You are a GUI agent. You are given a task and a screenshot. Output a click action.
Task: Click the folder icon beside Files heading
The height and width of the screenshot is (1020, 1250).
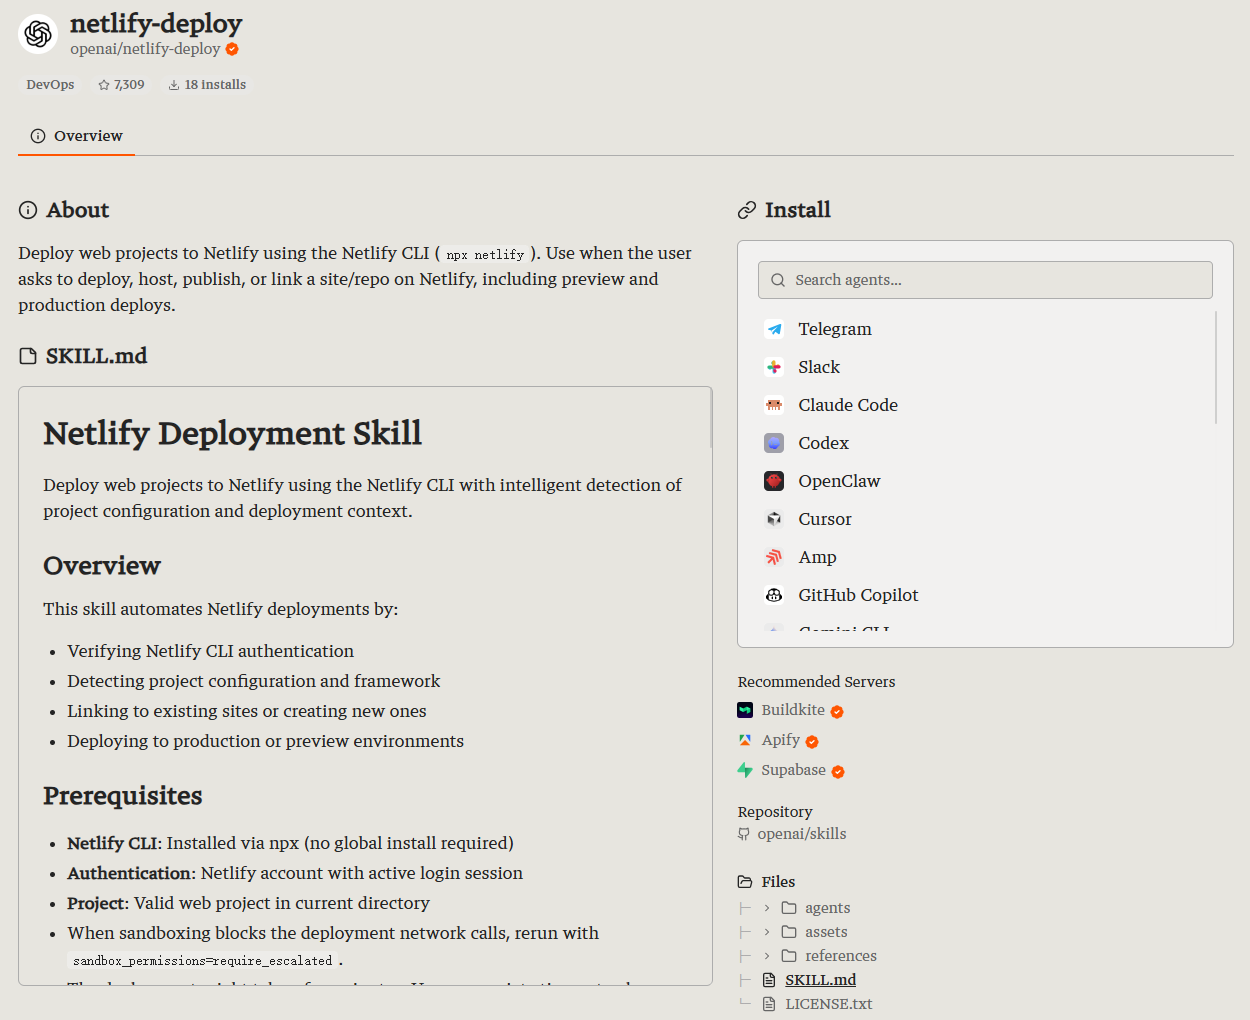tap(745, 882)
